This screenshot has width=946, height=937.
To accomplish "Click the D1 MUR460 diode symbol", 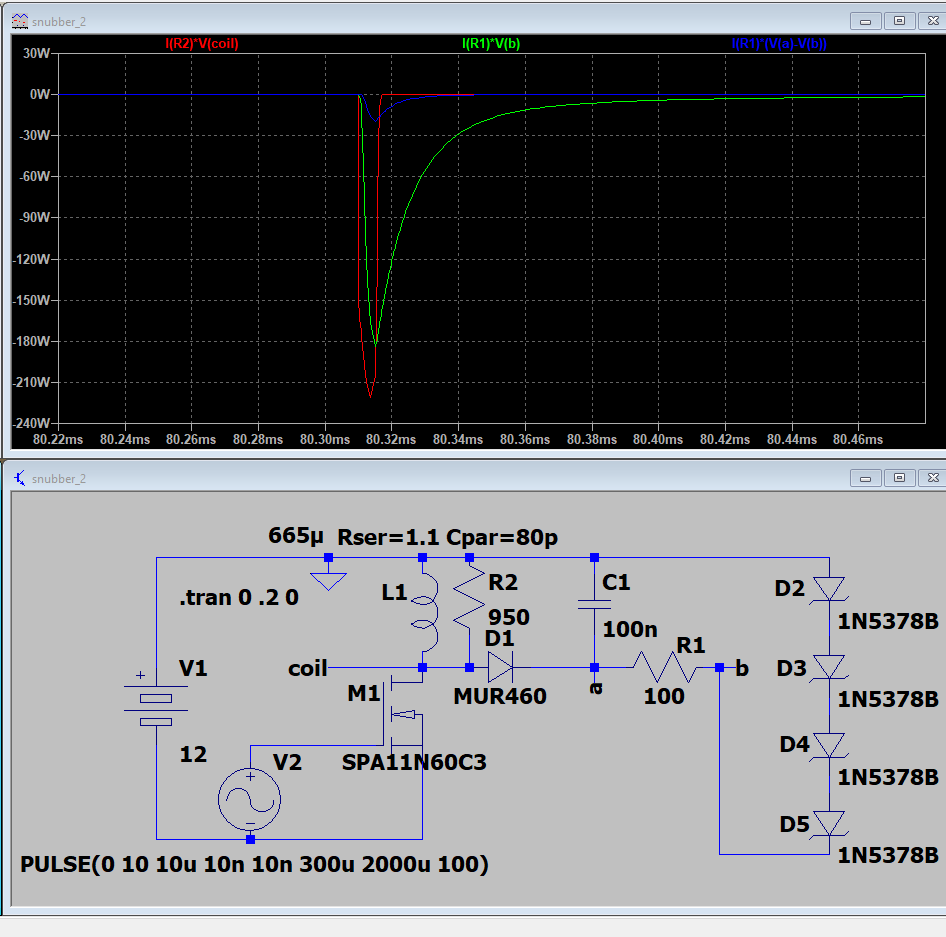I will 499,667.
